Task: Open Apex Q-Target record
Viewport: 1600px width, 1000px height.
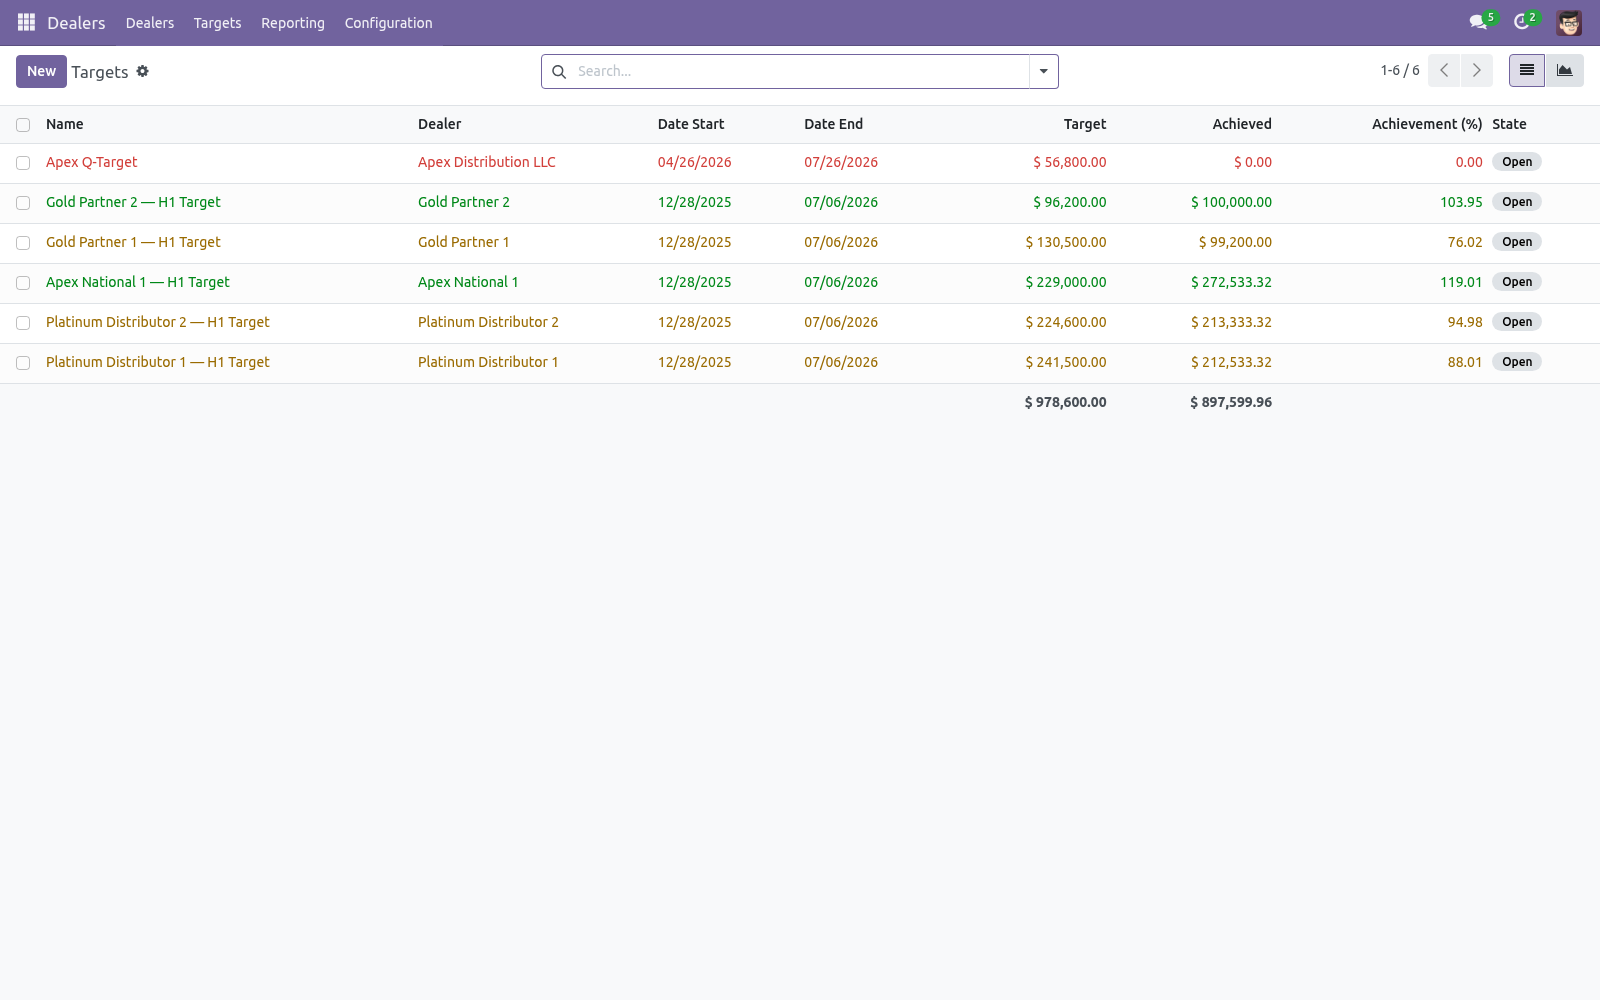Action: (x=92, y=162)
